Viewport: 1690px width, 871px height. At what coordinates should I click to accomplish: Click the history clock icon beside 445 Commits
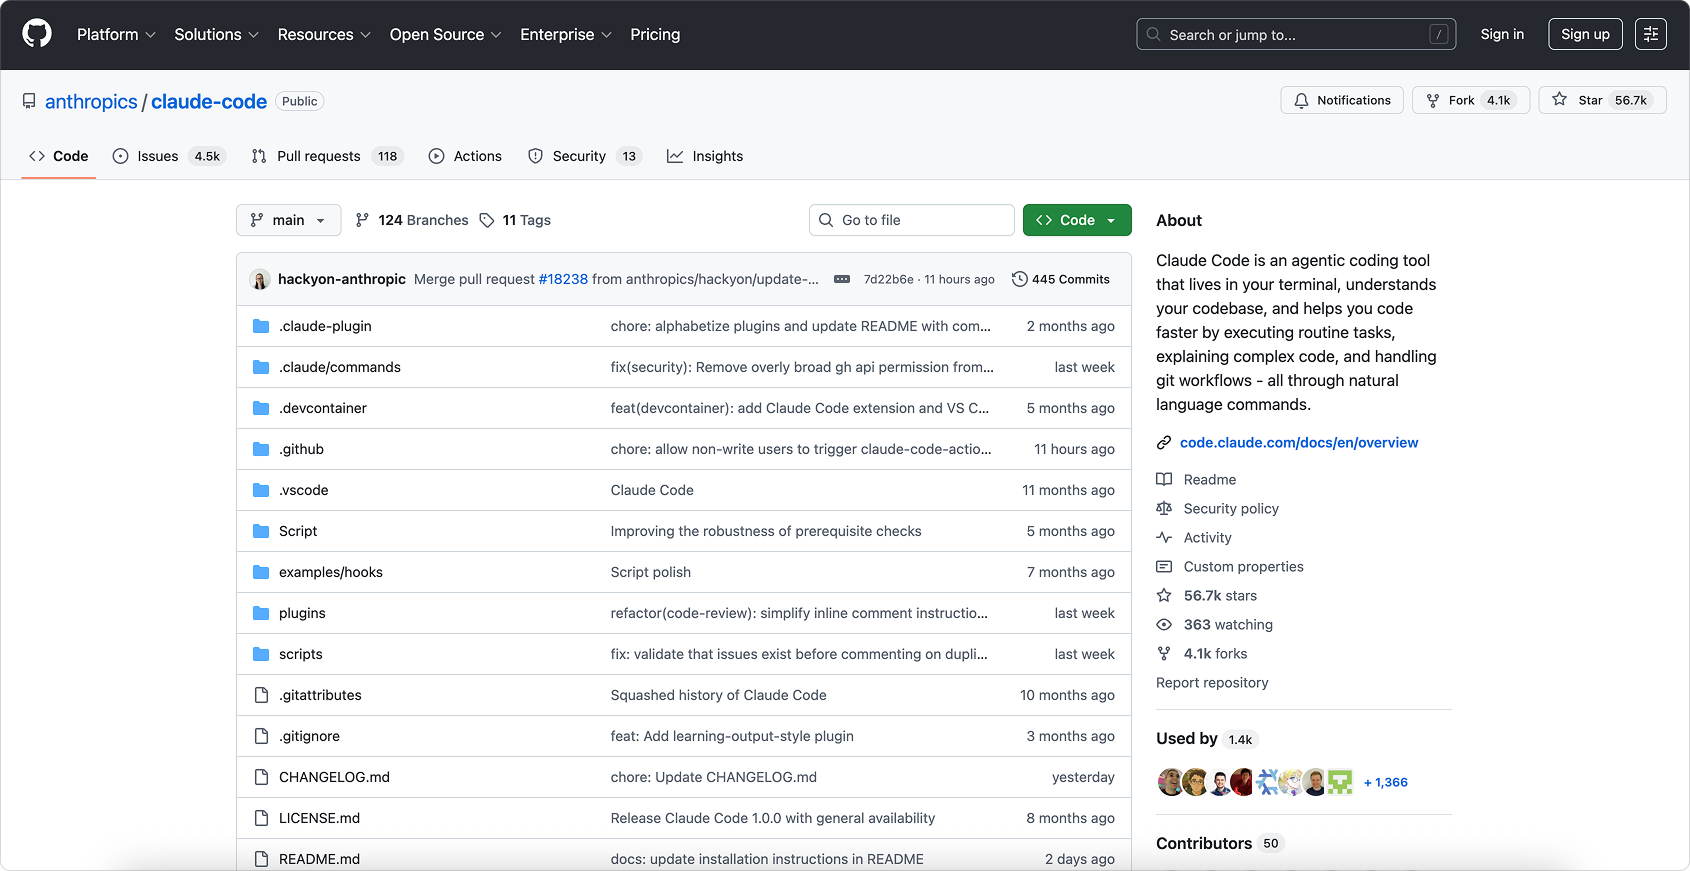pos(1019,279)
